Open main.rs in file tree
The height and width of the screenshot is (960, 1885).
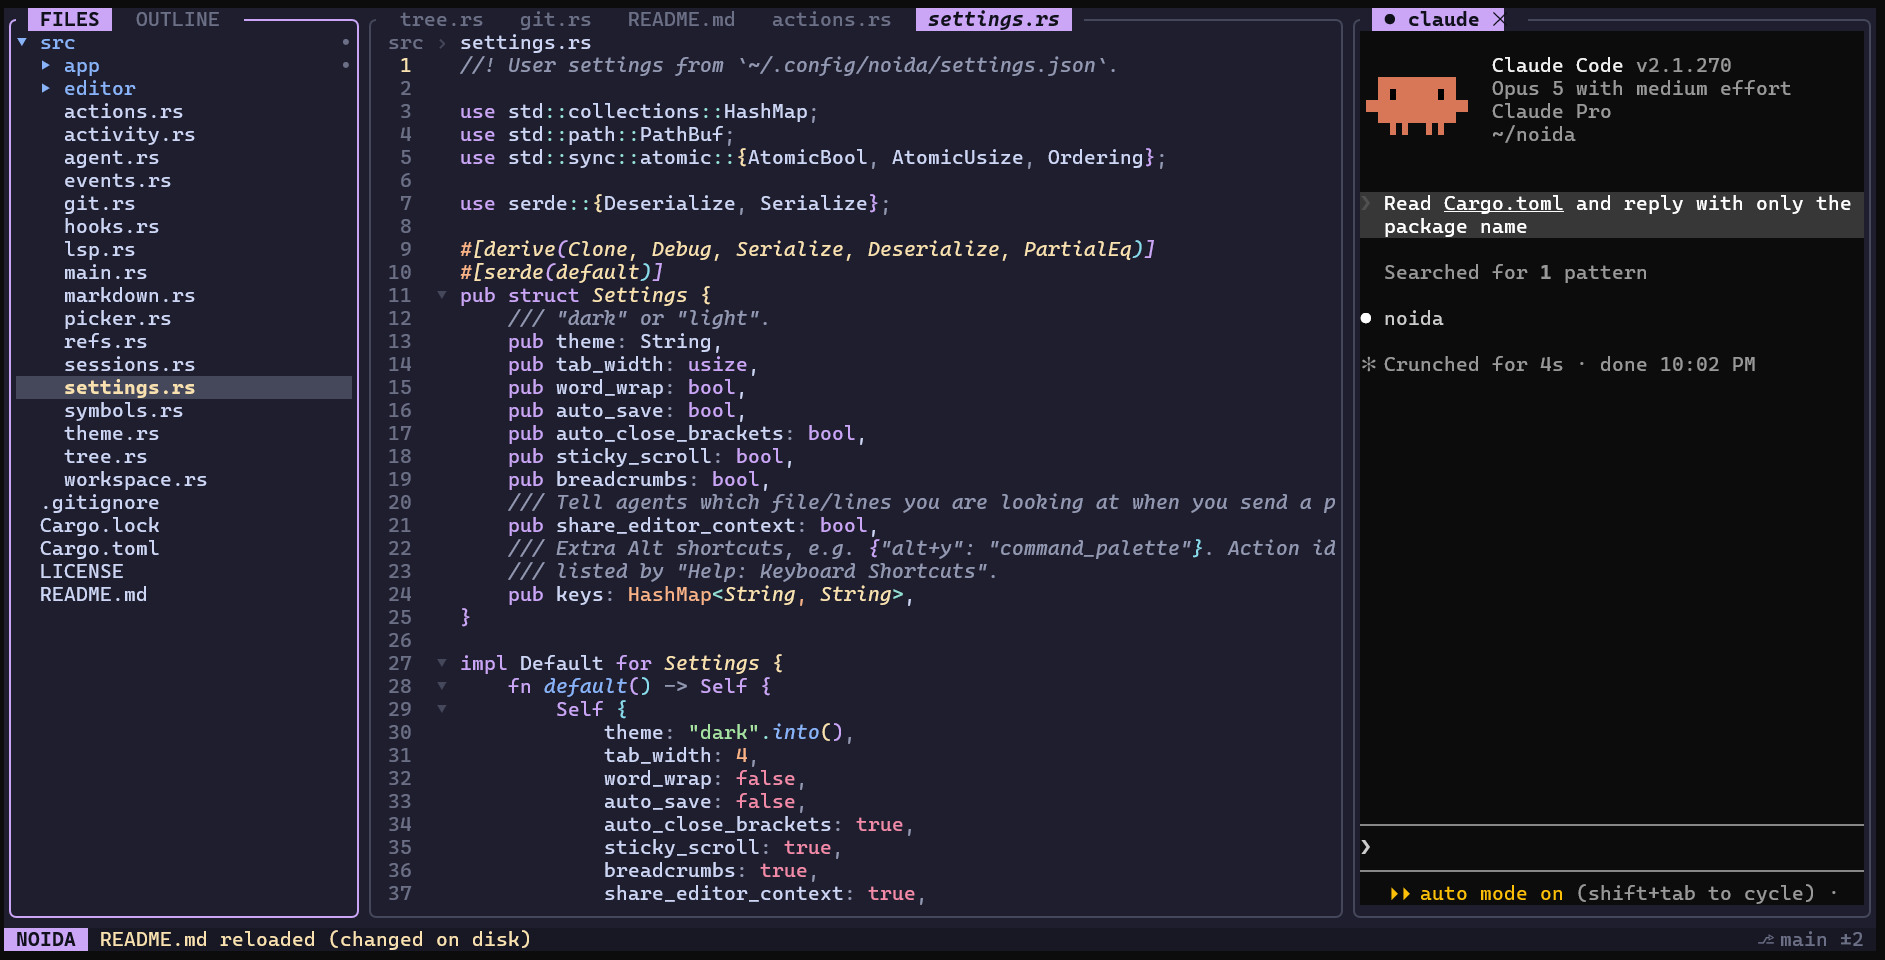(105, 272)
